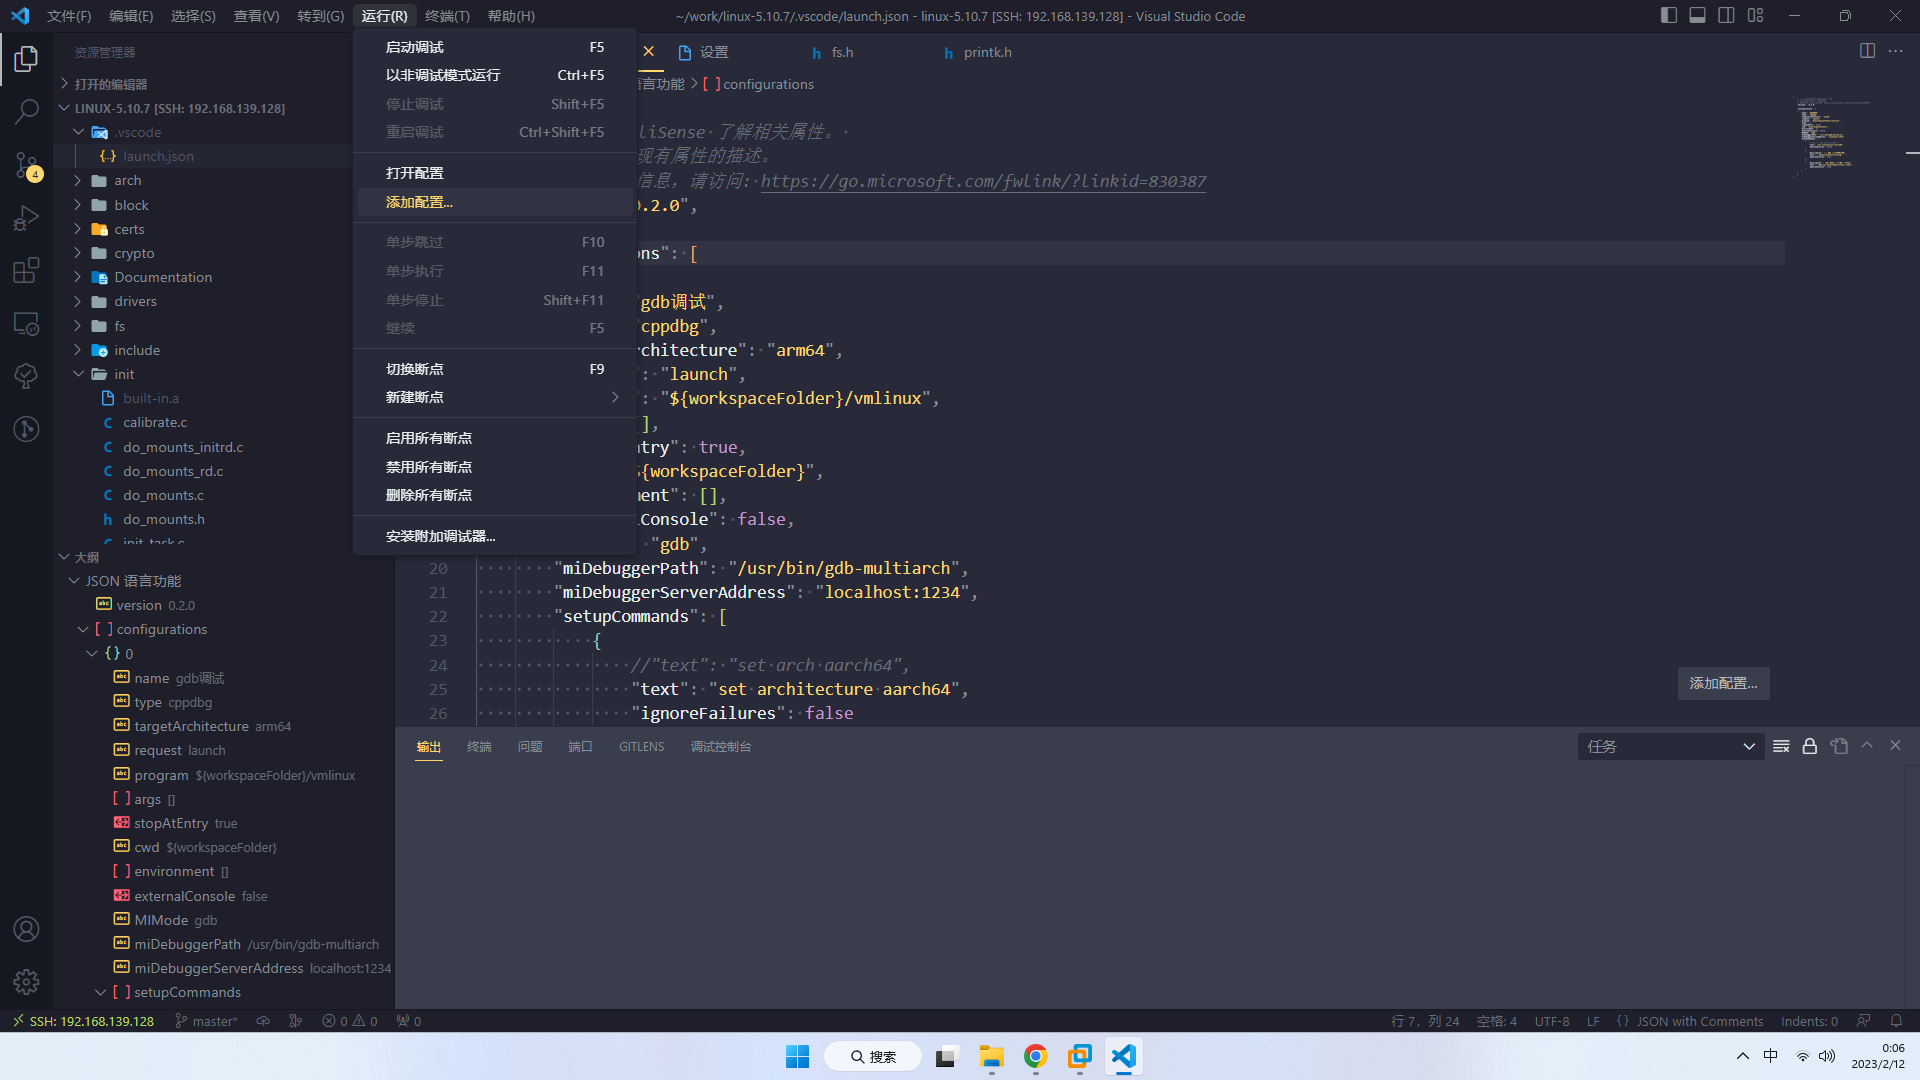Viewport: 1920px width, 1080px height.
Task: Switch to Terminal panel tab
Action: tap(479, 747)
